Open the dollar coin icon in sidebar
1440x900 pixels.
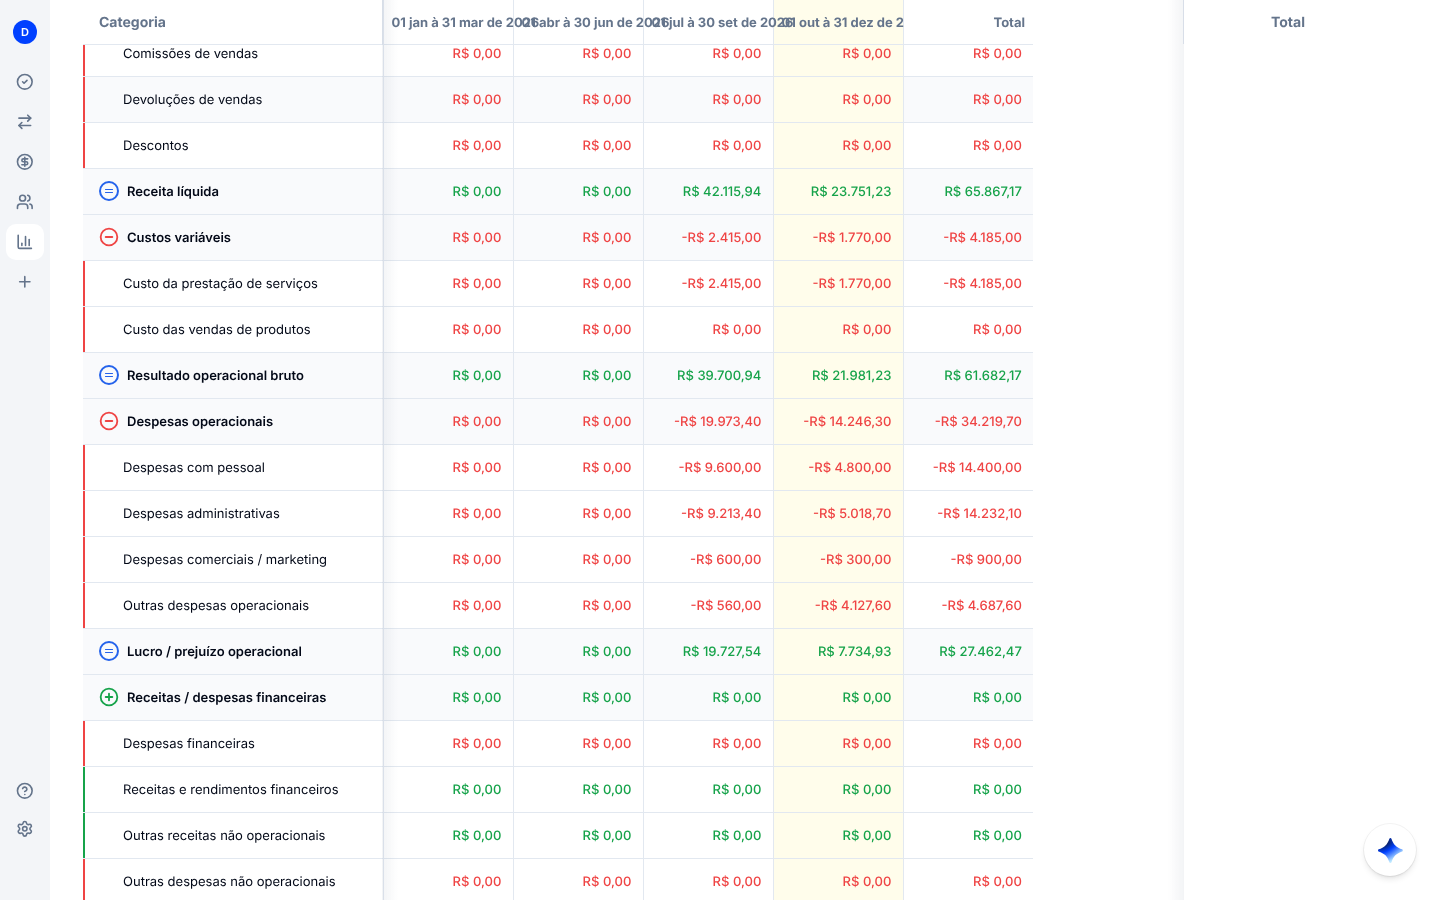coord(25,162)
